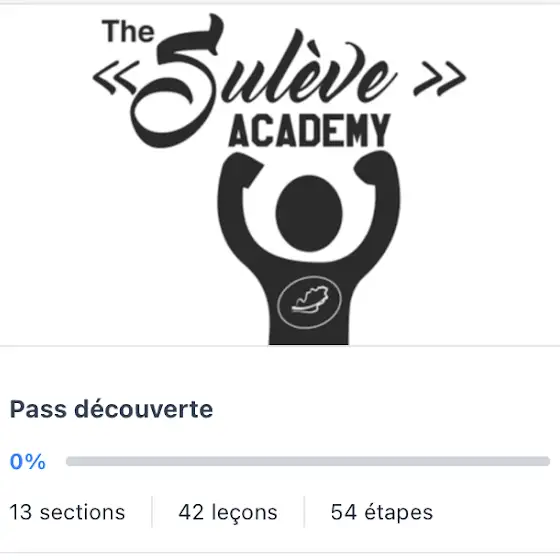The width and height of the screenshot is (560, 560).
Task: Click the figure's torso below the emblem
Action: coord(309,336)
